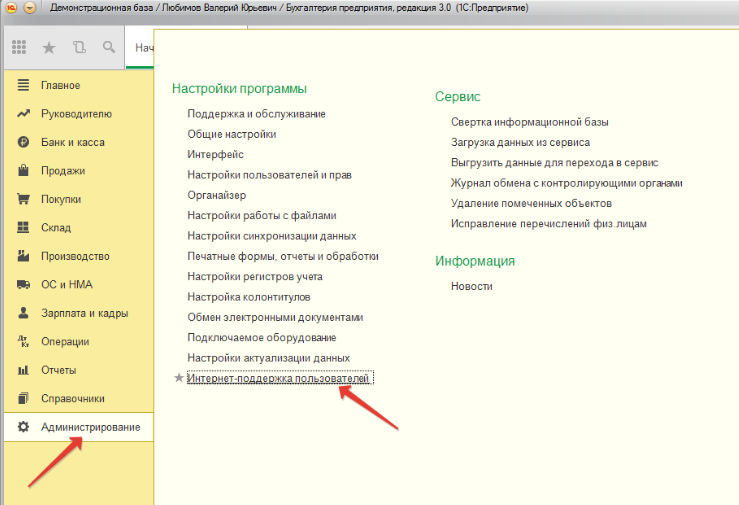Click the orange dropdown arrow in title bar
The height and width of the screenshot is (505, 739).
pyautogui.click(x=28, y=8)
